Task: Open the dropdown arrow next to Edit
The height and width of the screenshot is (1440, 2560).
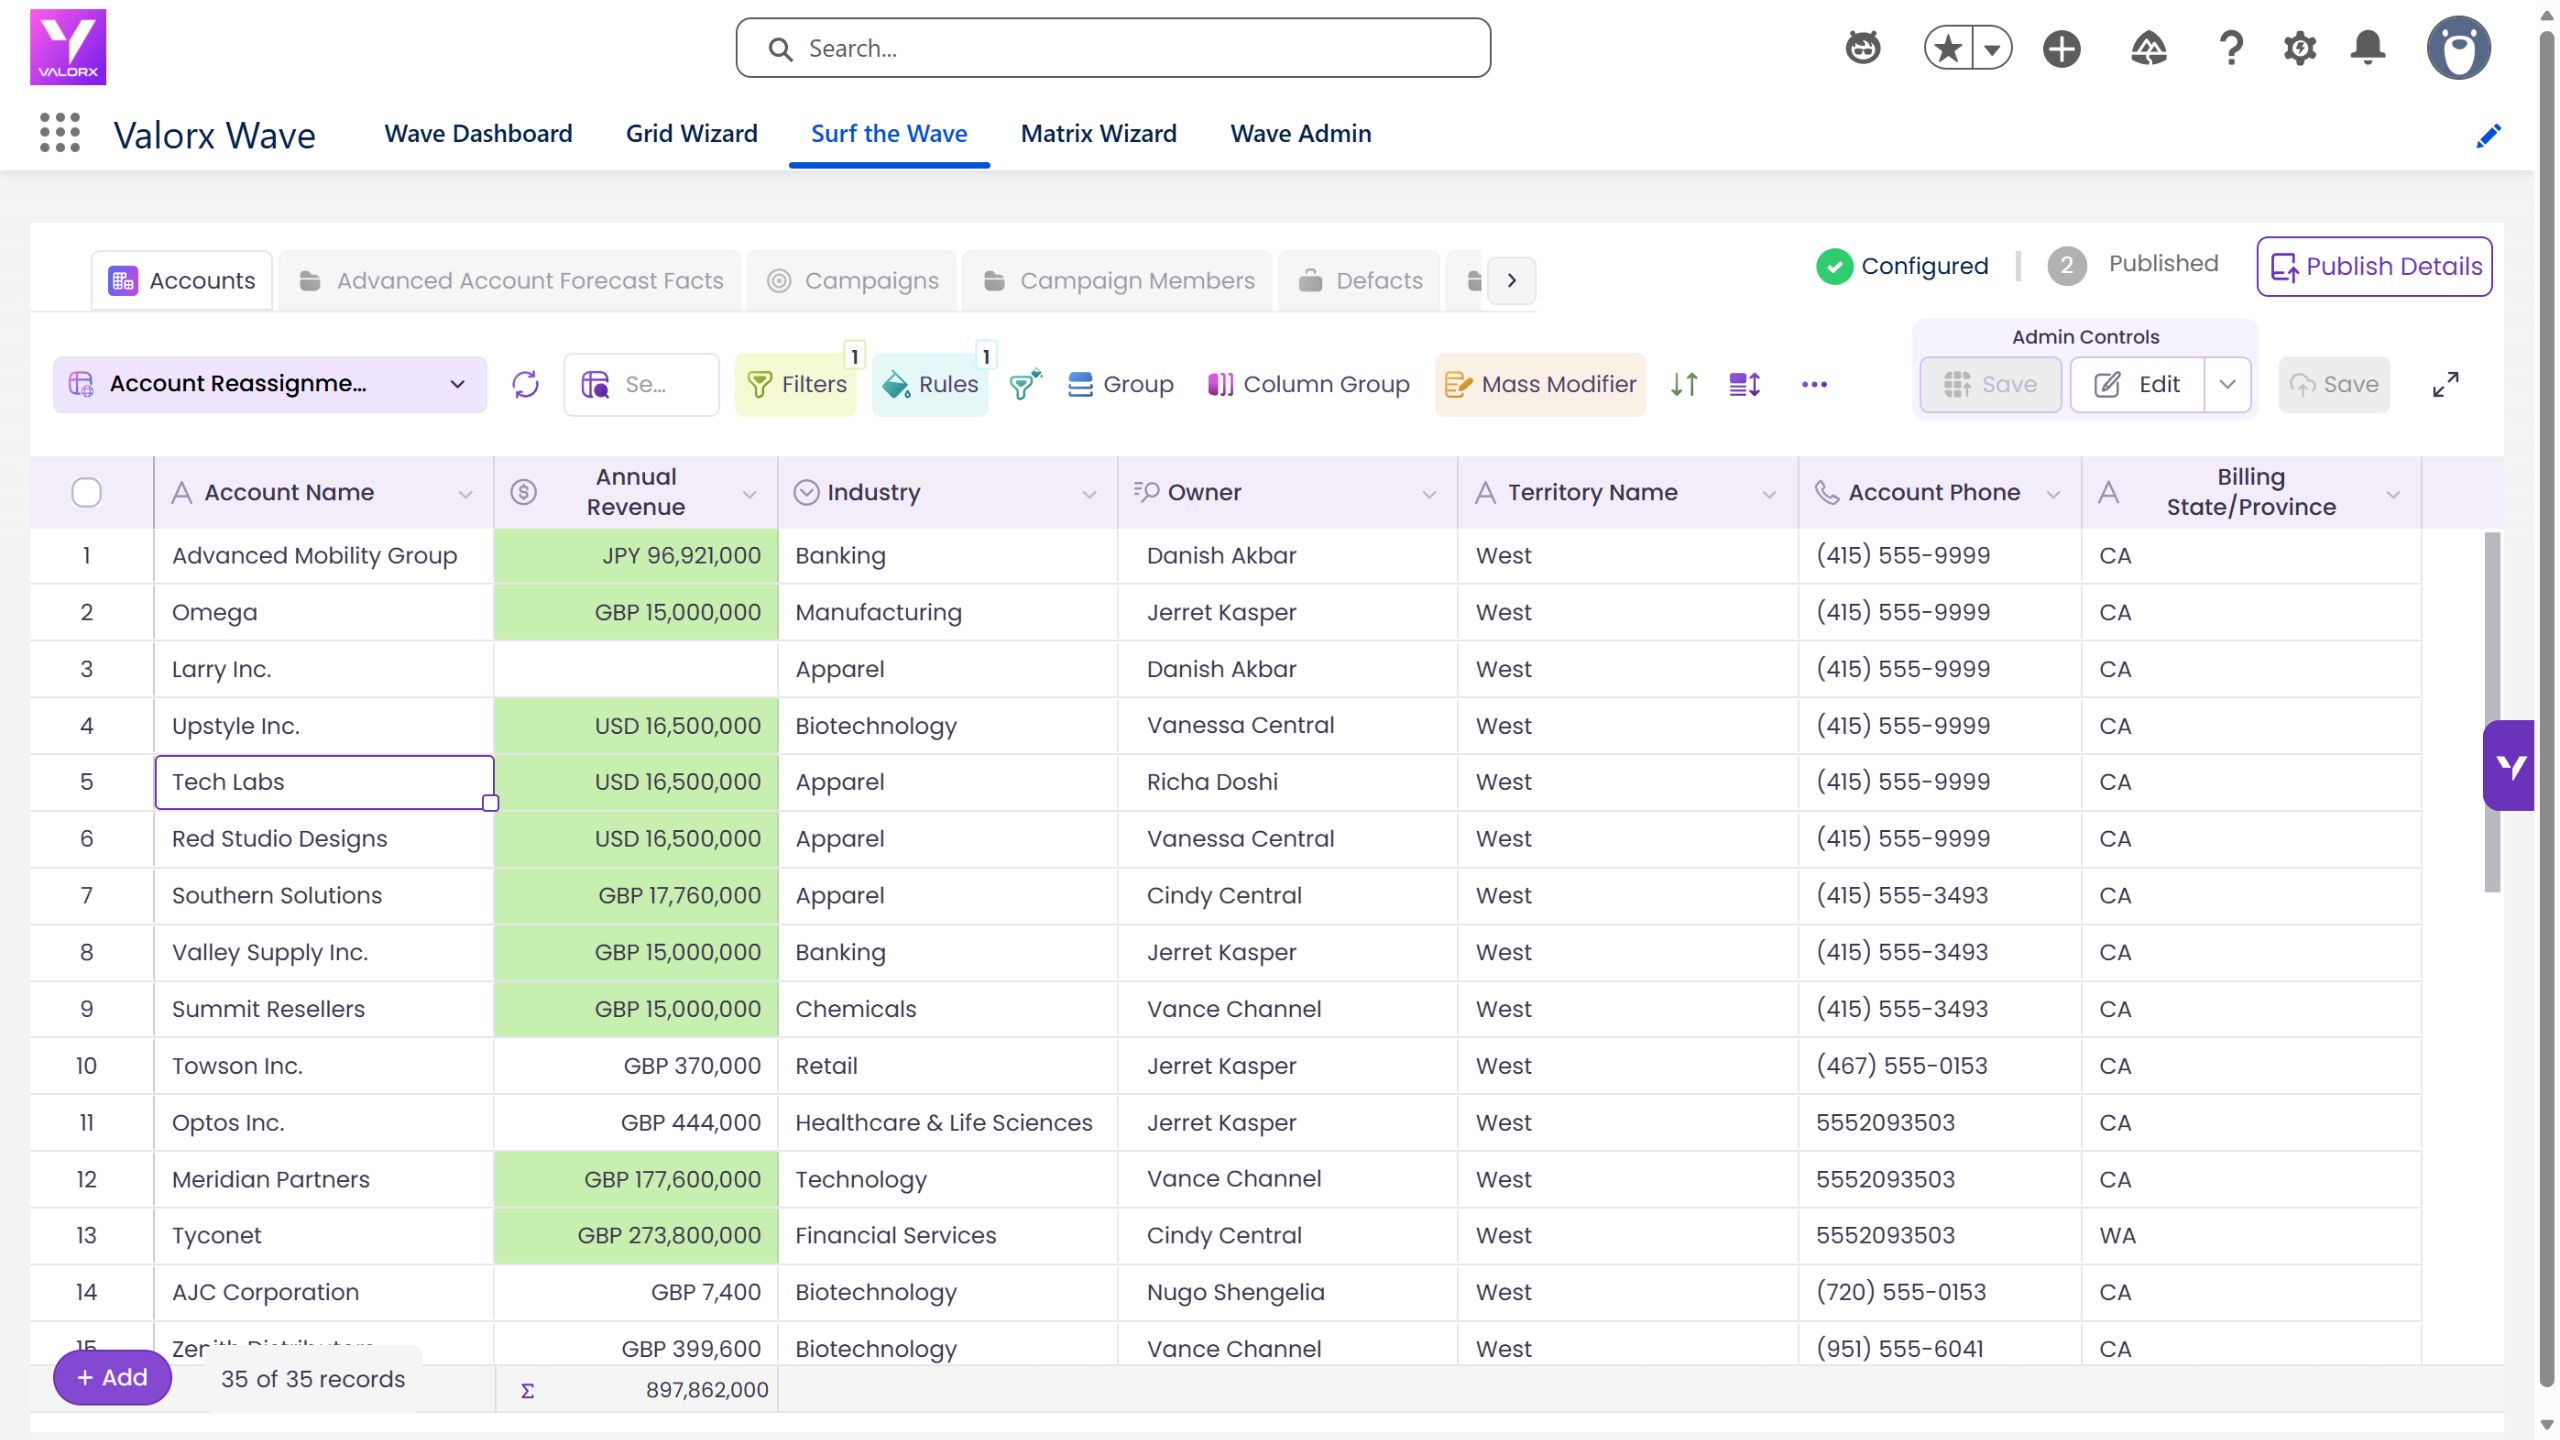Action: tap(2227, 384)
